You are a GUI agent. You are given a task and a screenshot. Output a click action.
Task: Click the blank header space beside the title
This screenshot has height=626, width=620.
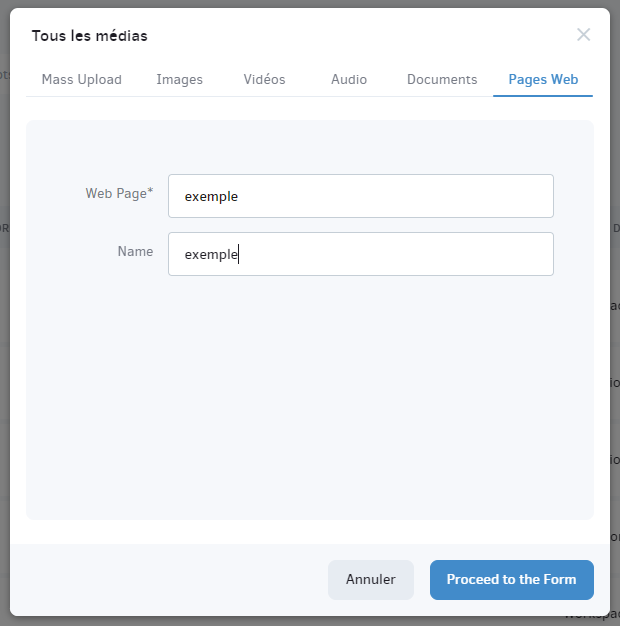pos(359,35)
